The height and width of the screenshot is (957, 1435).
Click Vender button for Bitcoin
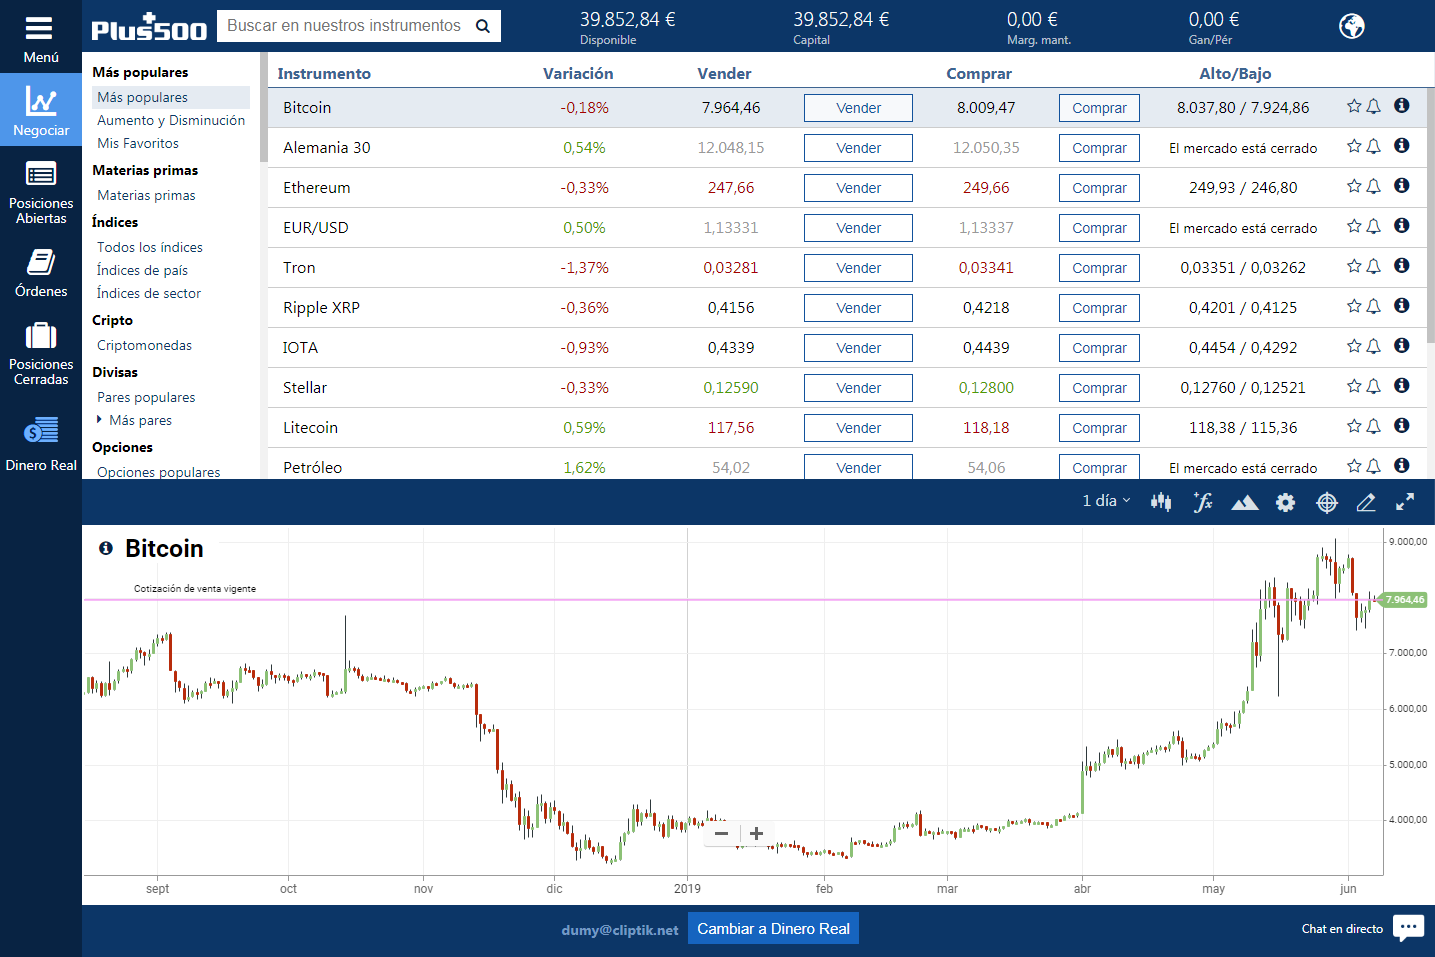click(858, 108)
